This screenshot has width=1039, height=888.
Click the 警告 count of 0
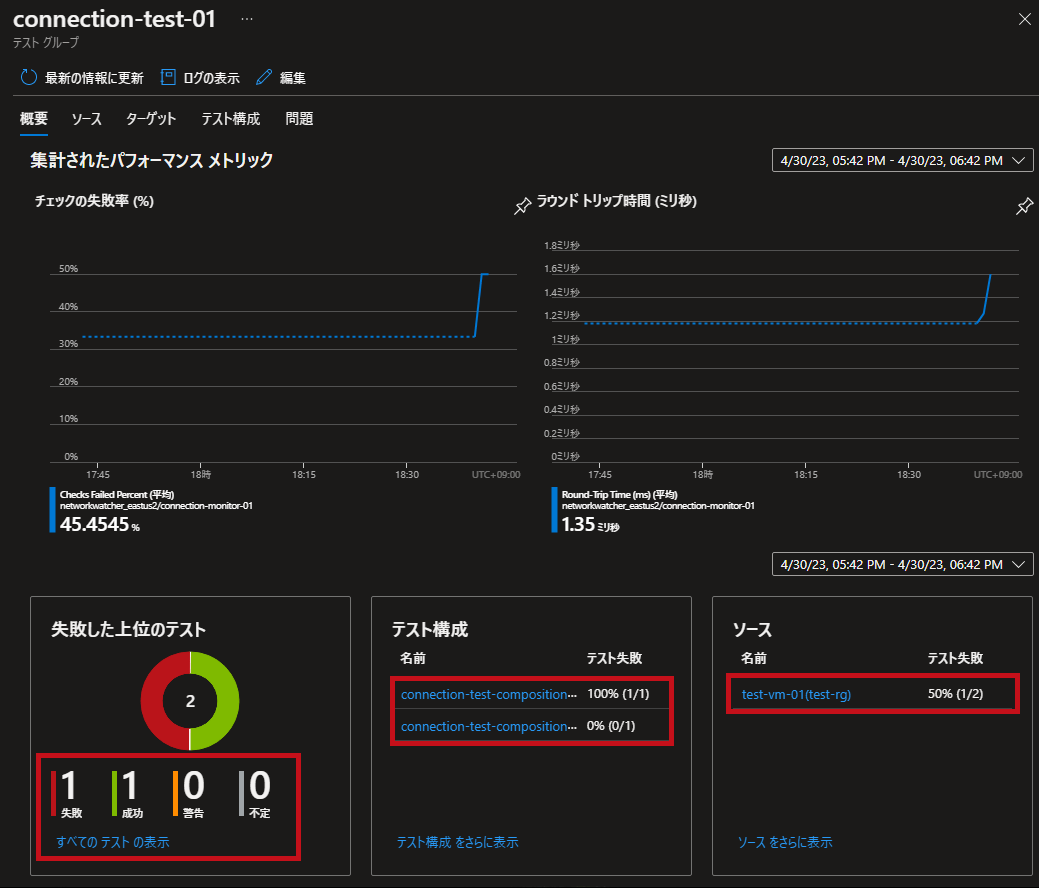point(193,786)
